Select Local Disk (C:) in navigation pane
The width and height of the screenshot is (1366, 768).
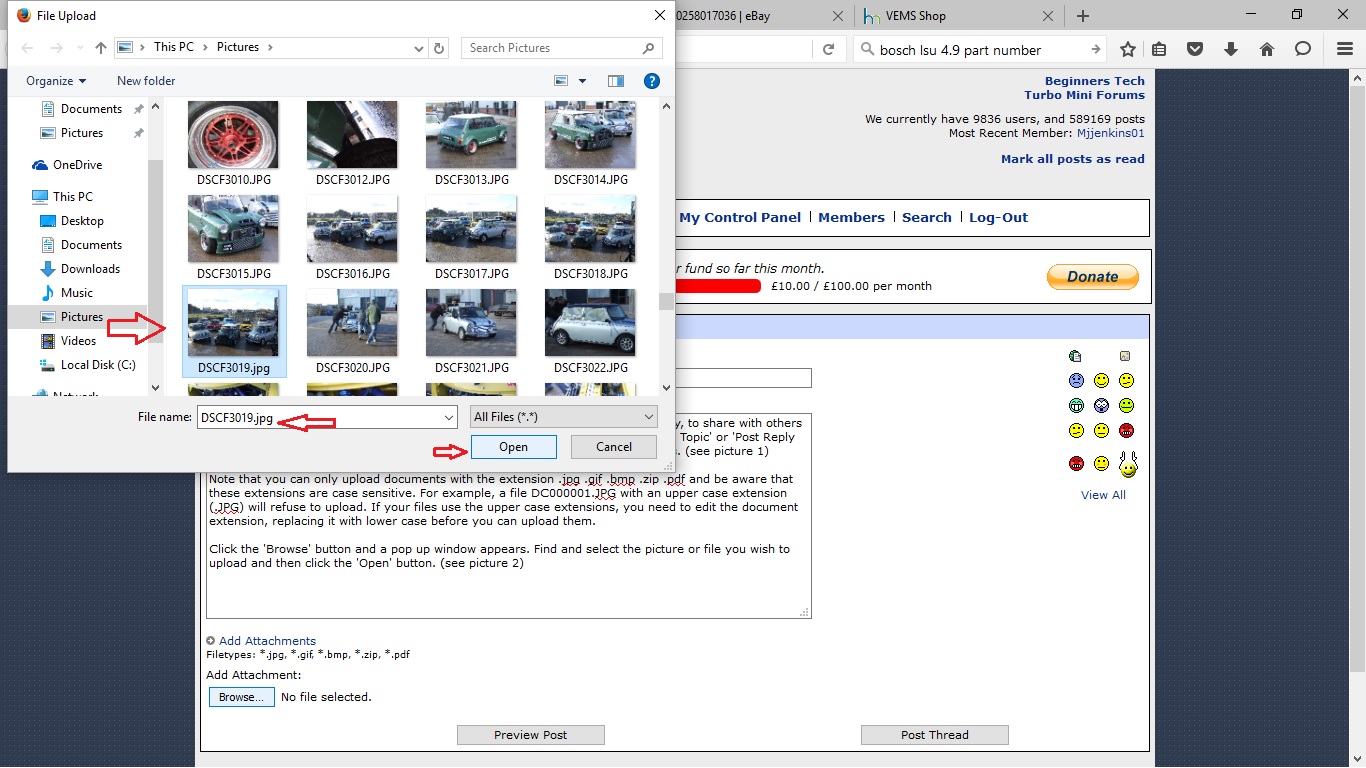[x=98, y=365]
